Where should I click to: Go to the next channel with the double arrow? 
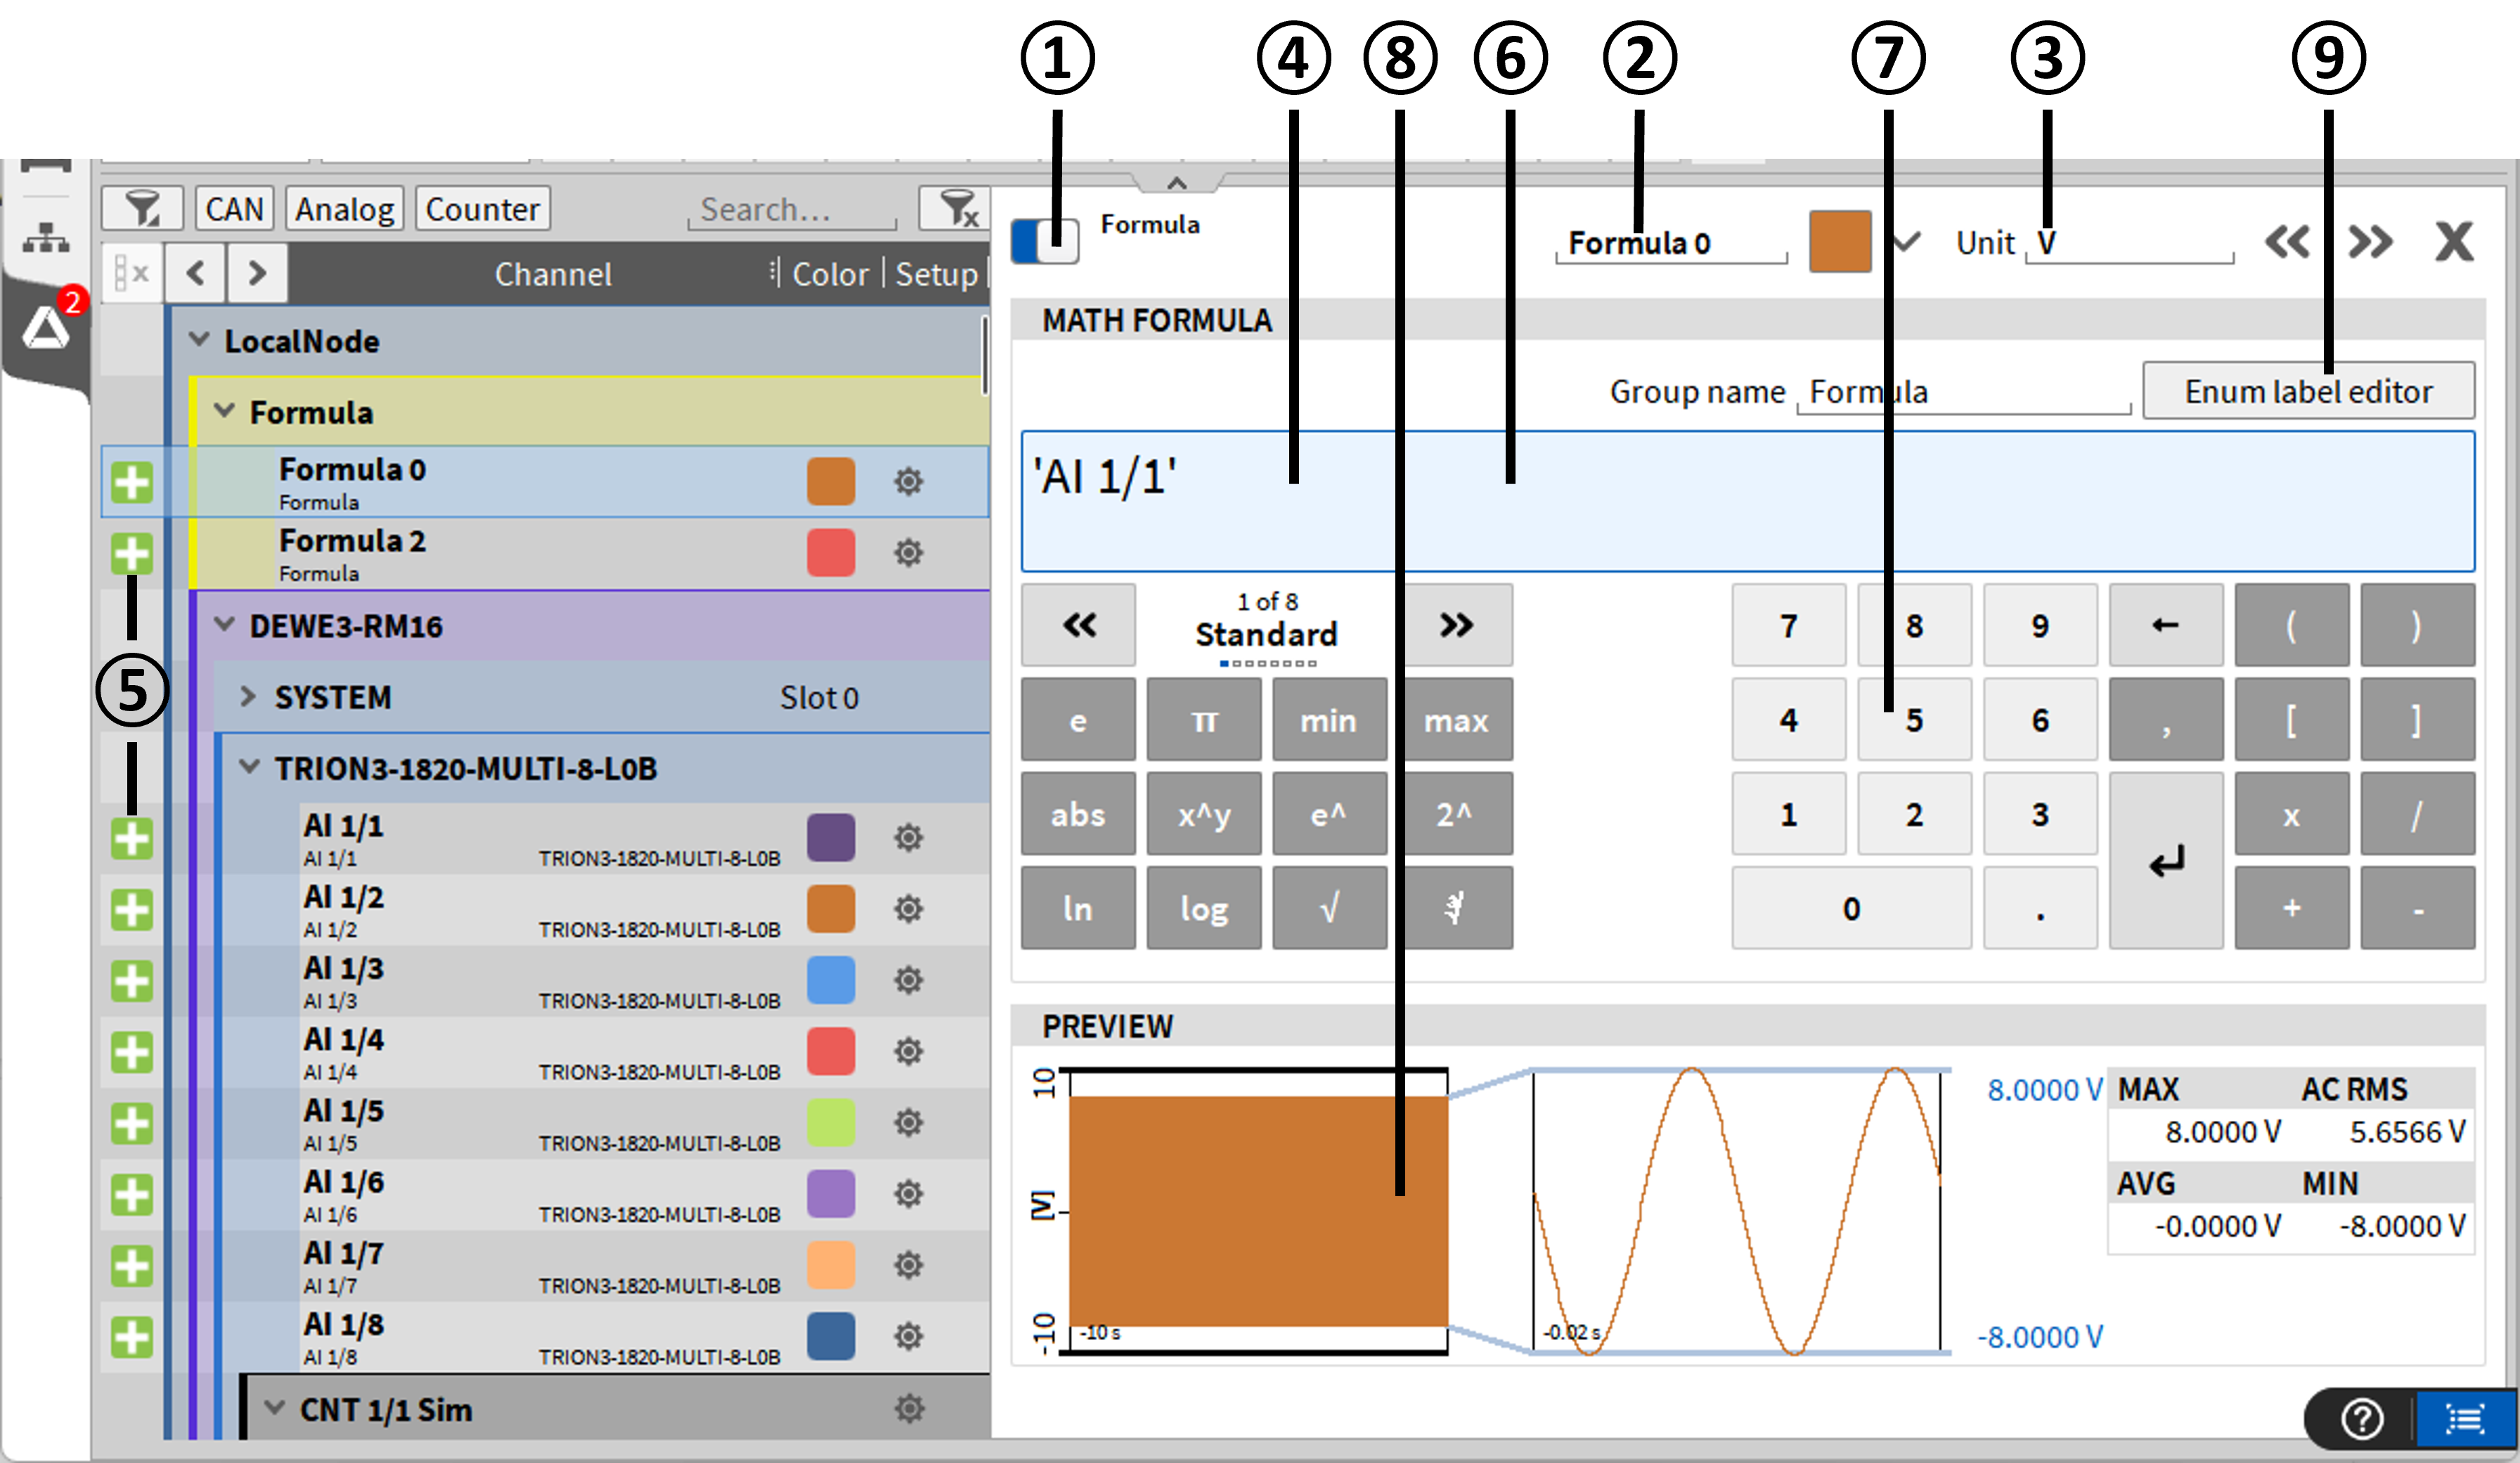click(x=2370, y=241)
